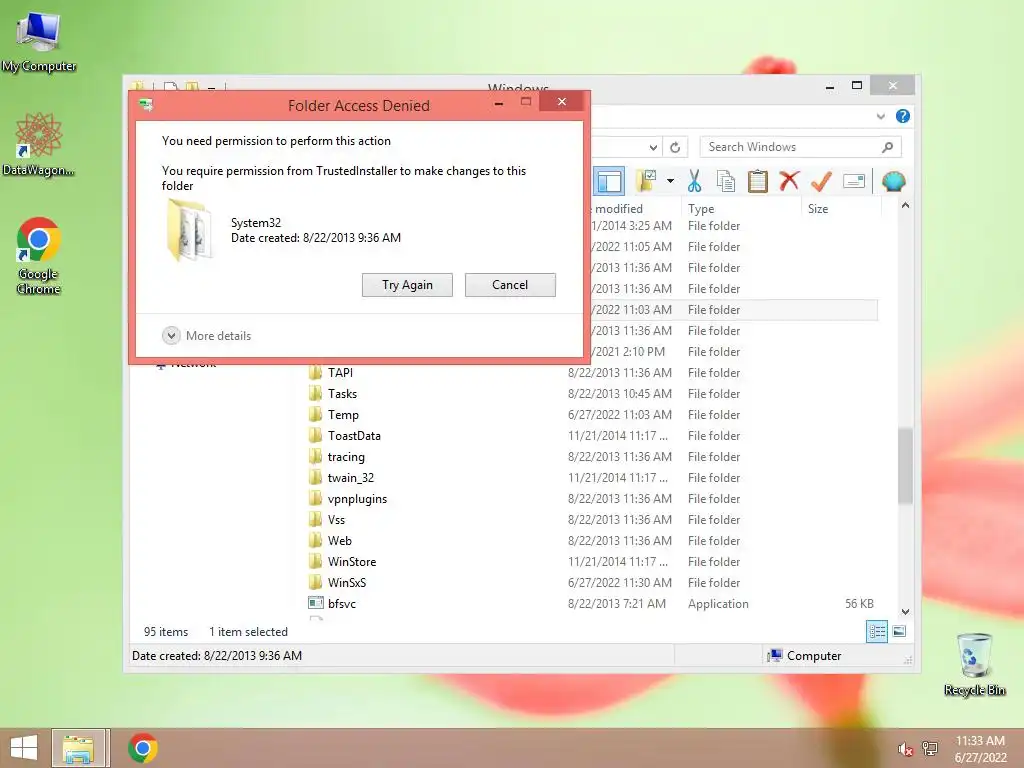
Task: Click the scroll up arrow of file list
Action: click(x=905, y=206)
